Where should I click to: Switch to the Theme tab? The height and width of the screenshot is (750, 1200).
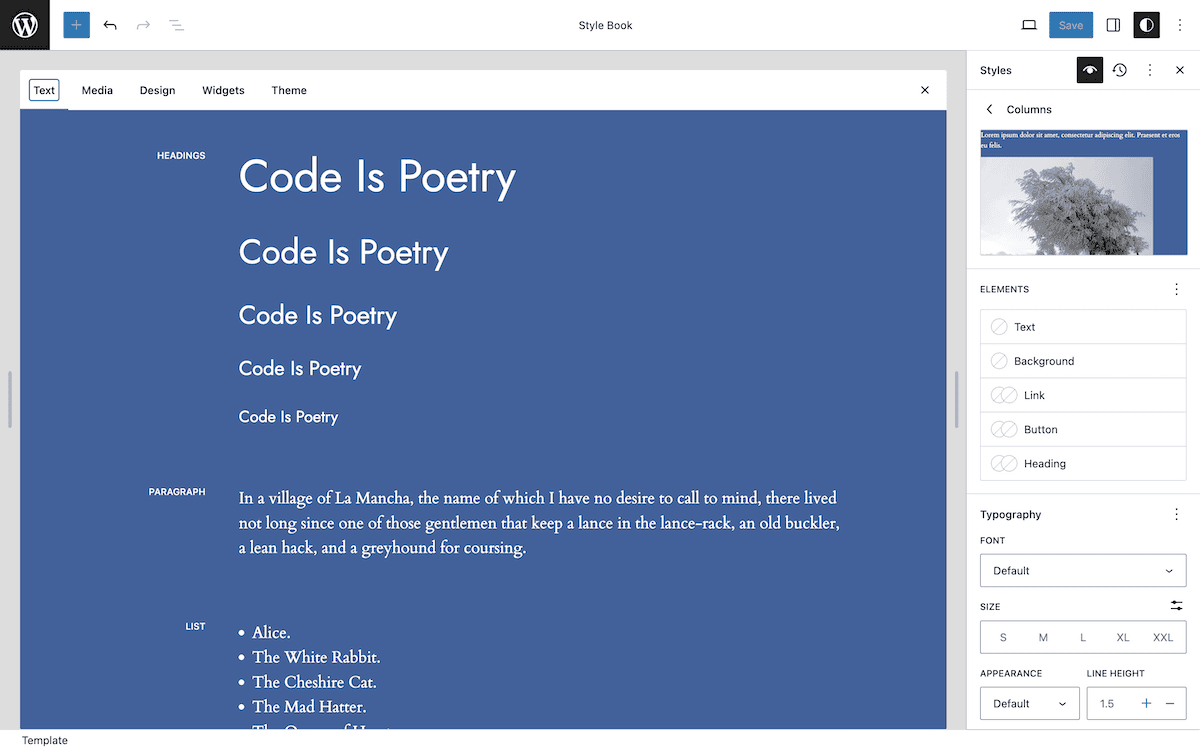pos(289,90)
